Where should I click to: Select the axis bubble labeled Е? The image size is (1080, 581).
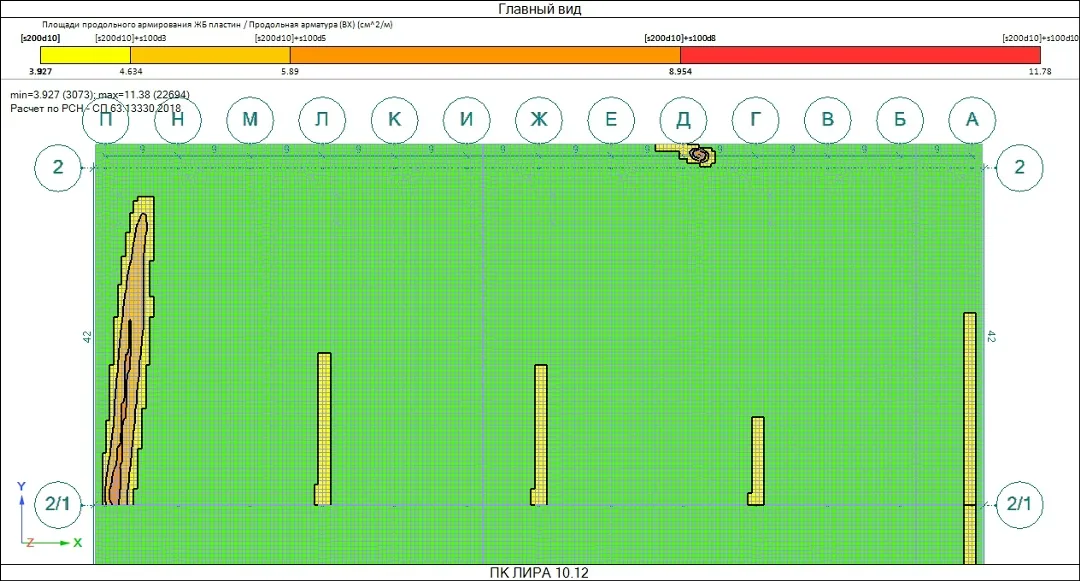611,120
